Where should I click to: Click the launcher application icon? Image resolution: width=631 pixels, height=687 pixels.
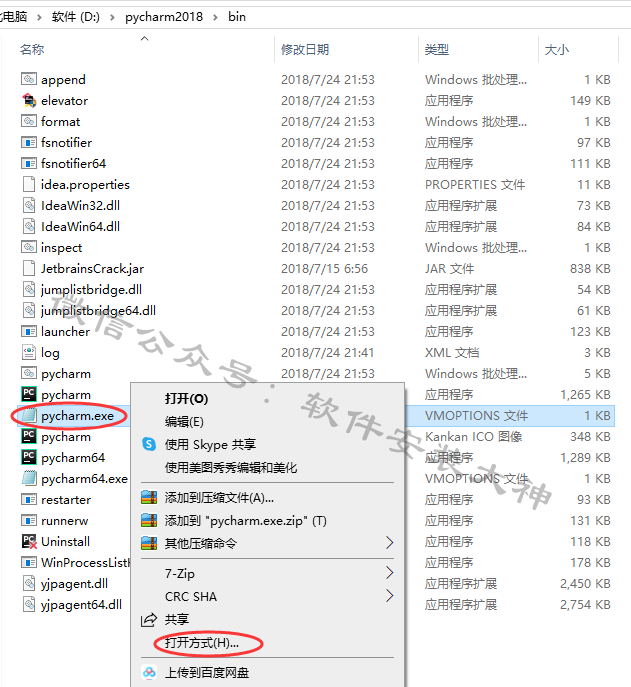coord(29,332)
